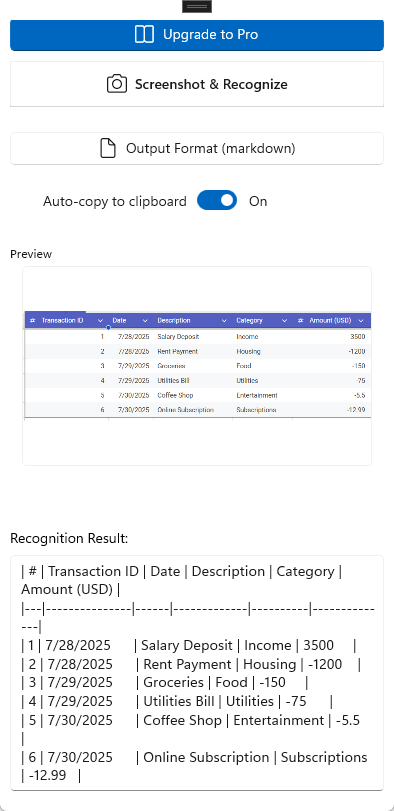Click the Upgrade to Pro button
Screen dimensions: 394x811
point(197,35)
